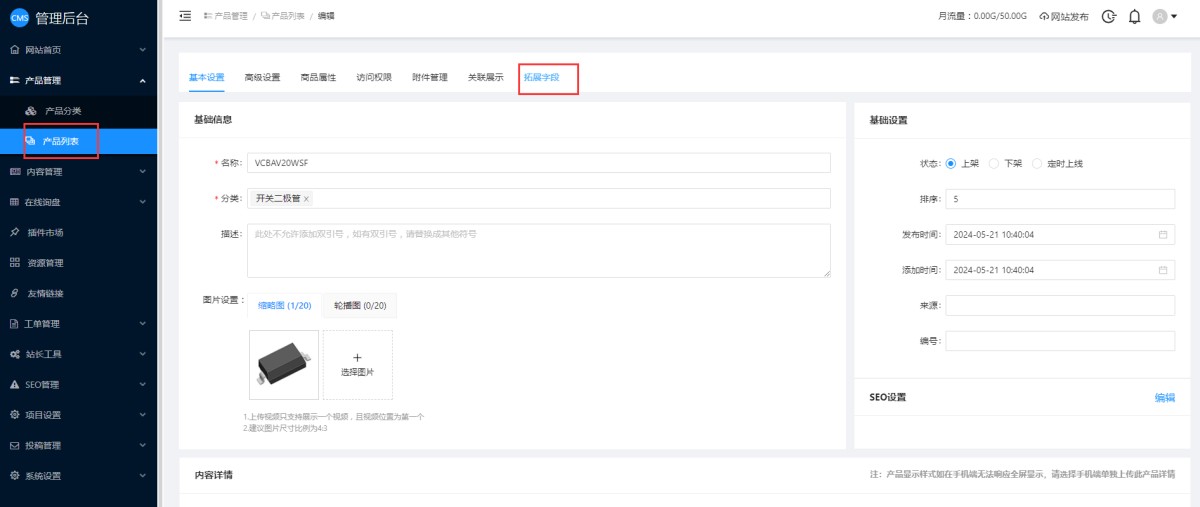Remove the 开关二极管 category tag
This screenshot has width=1200, height=507.
pos(306,199)
